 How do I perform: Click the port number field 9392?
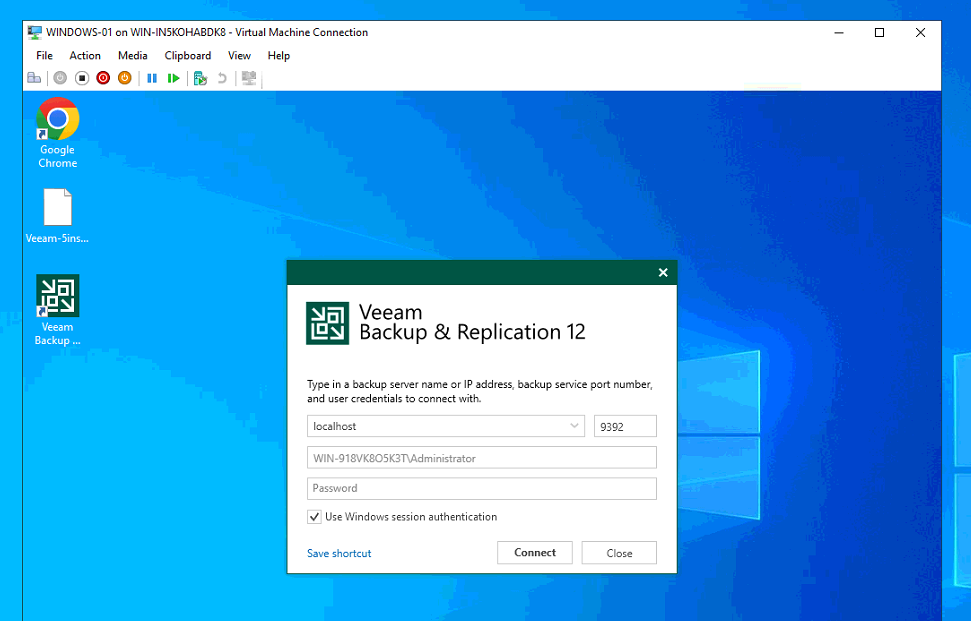click(625, 426)
